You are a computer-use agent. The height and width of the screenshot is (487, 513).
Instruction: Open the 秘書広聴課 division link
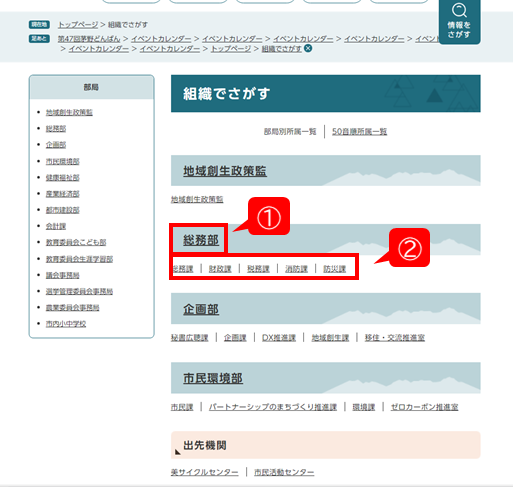190,338
